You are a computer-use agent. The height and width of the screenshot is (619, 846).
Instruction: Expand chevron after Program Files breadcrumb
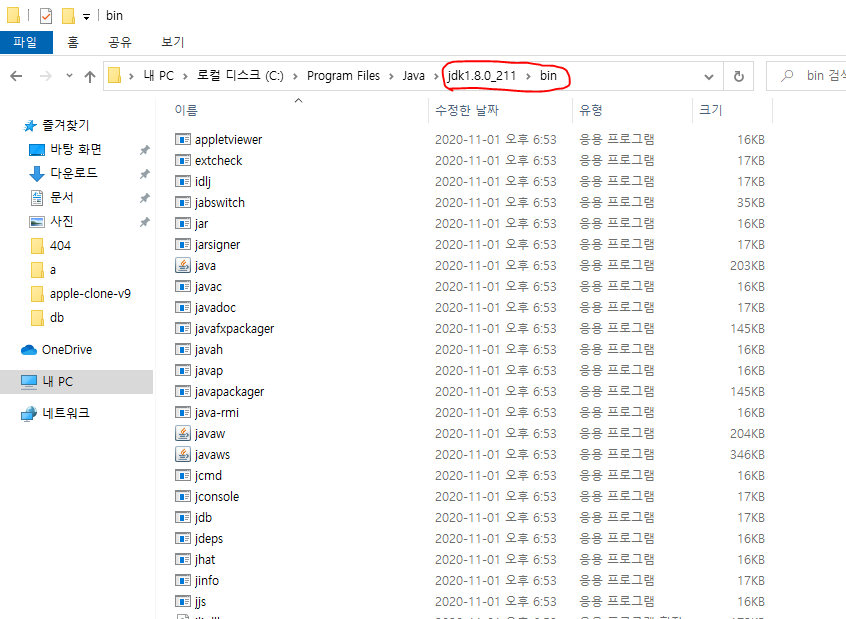391,76
